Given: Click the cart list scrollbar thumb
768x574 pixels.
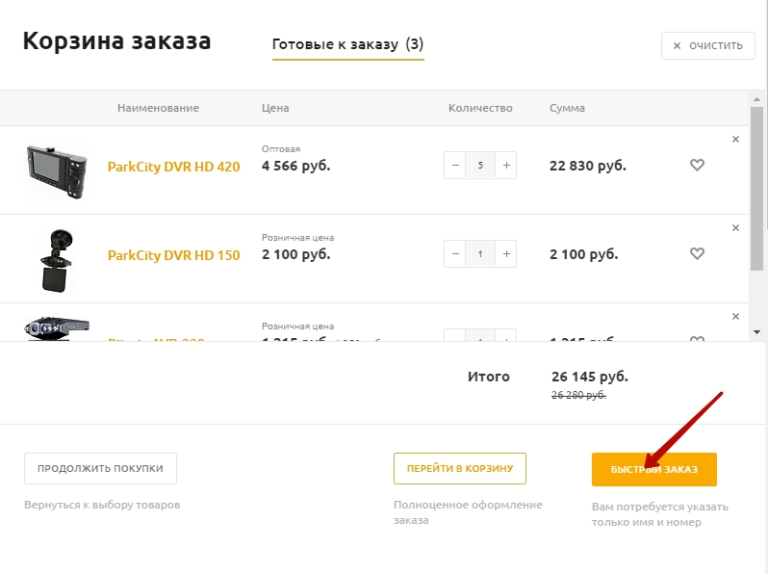Looking at the screenshot, I should tap(757, 189).
